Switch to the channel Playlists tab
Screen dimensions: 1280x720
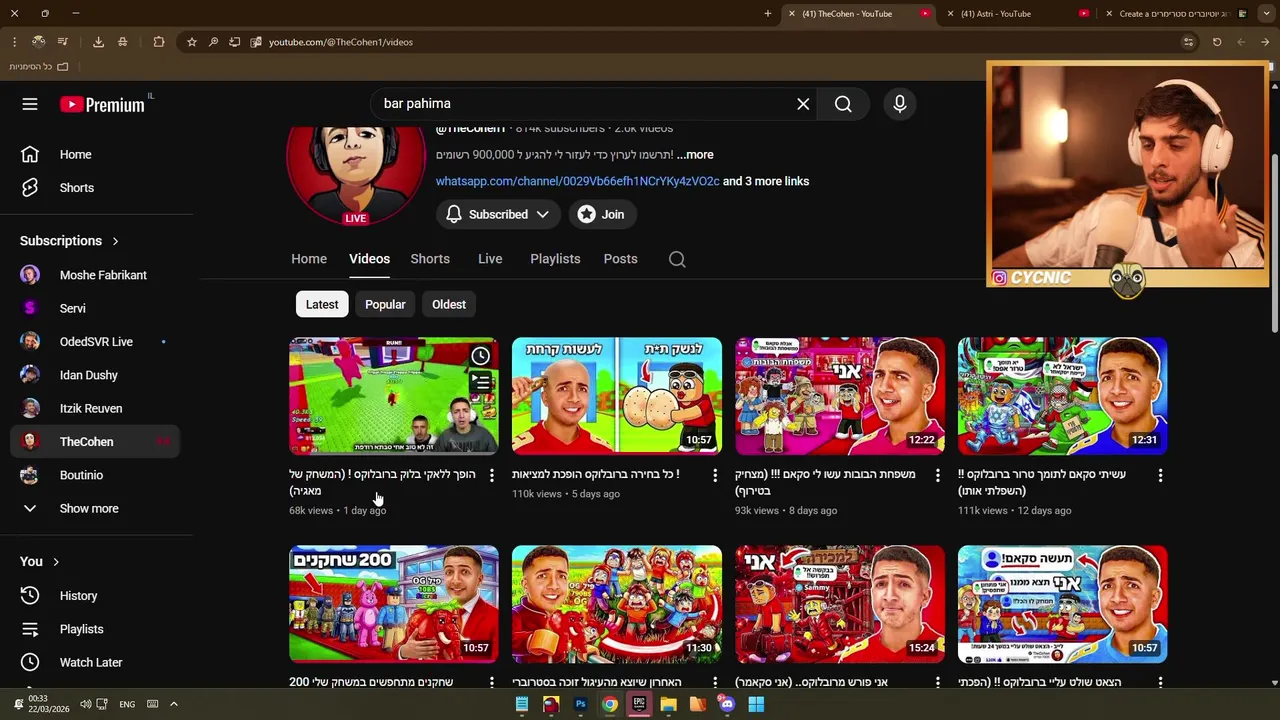point(555,259)
